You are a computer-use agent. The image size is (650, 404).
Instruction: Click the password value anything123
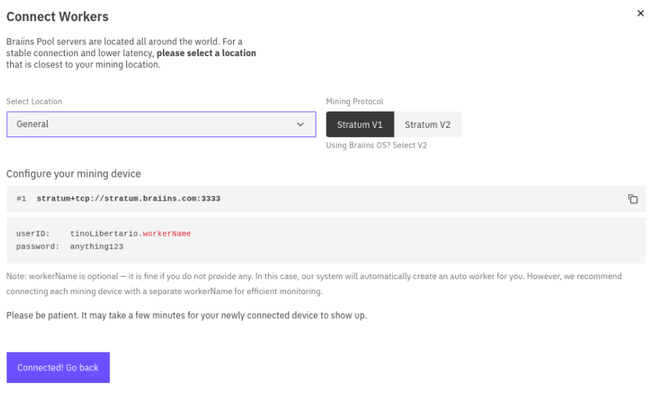point(96,246)
